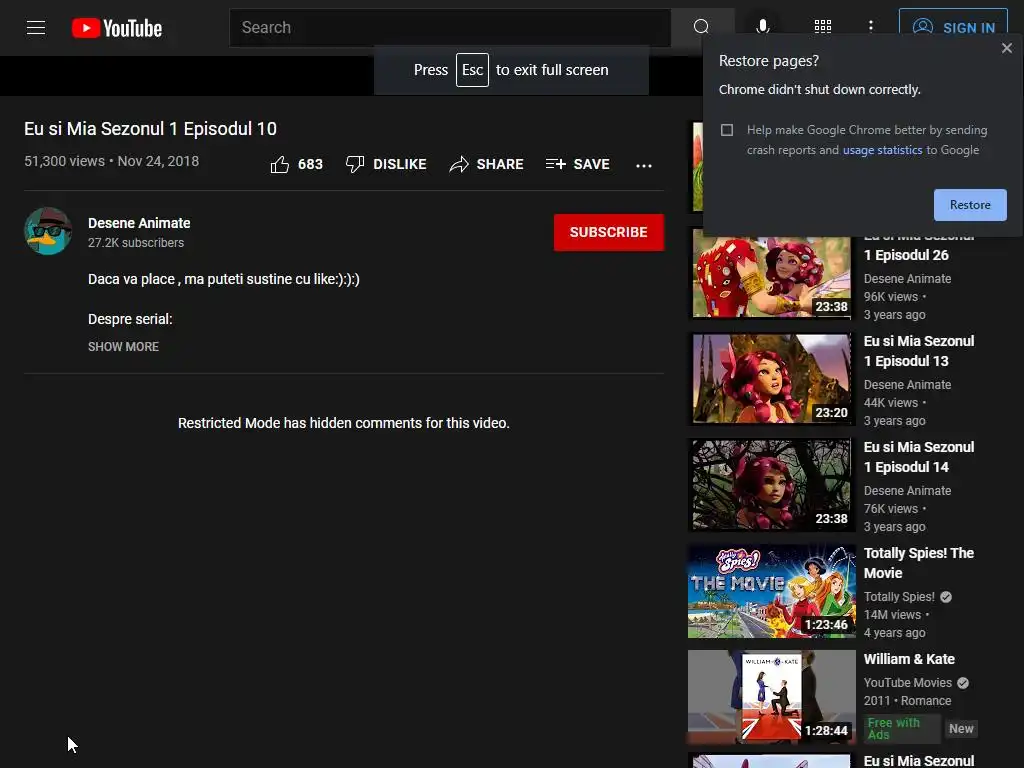
Task: Tick the crash reports checkbox
Action: pos(727,130)
